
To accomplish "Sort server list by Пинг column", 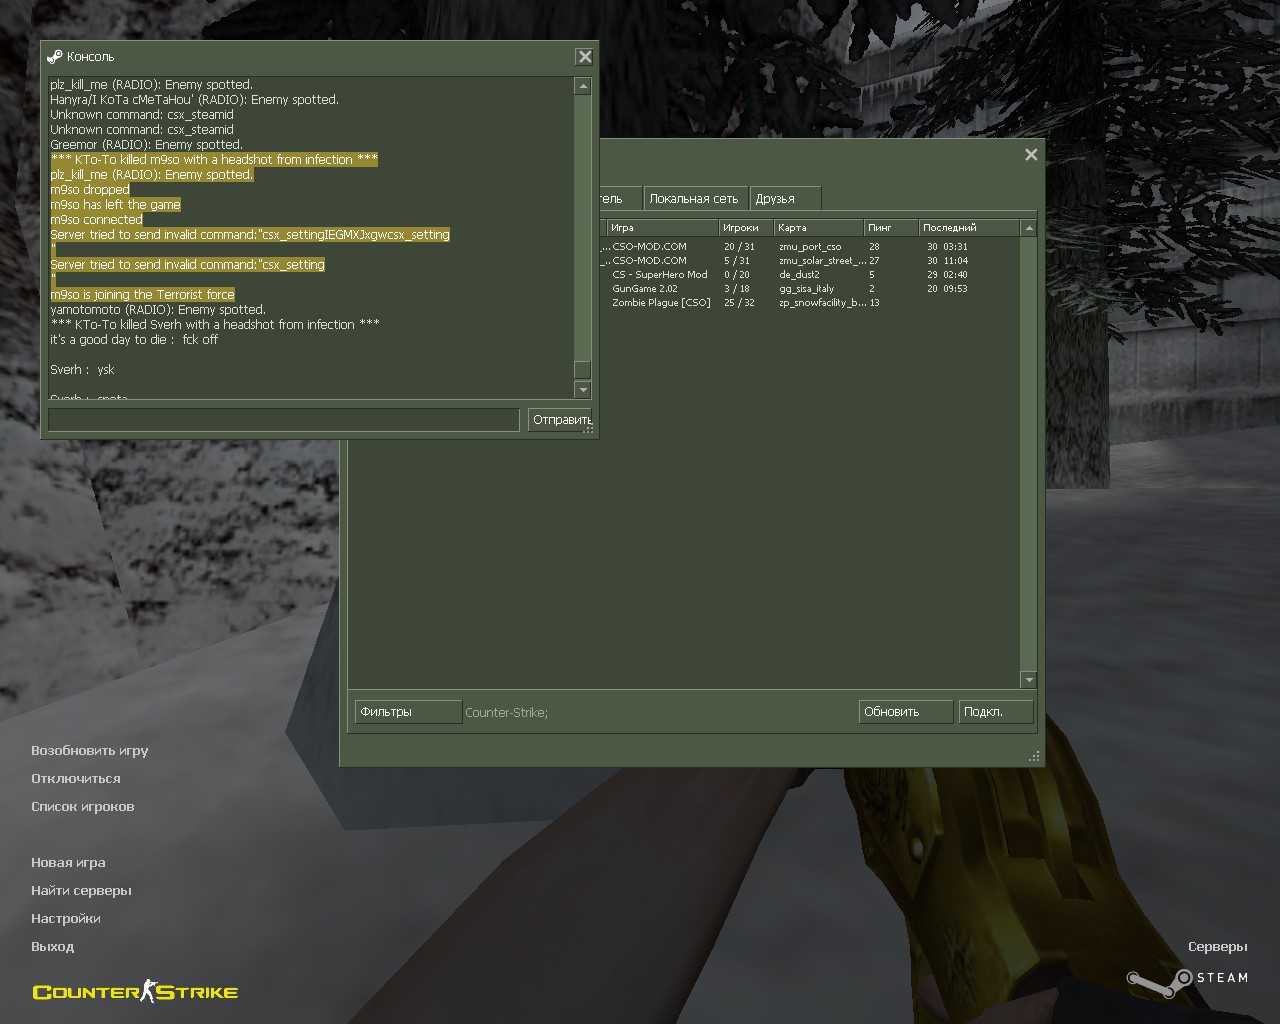I will pos(889,228).
